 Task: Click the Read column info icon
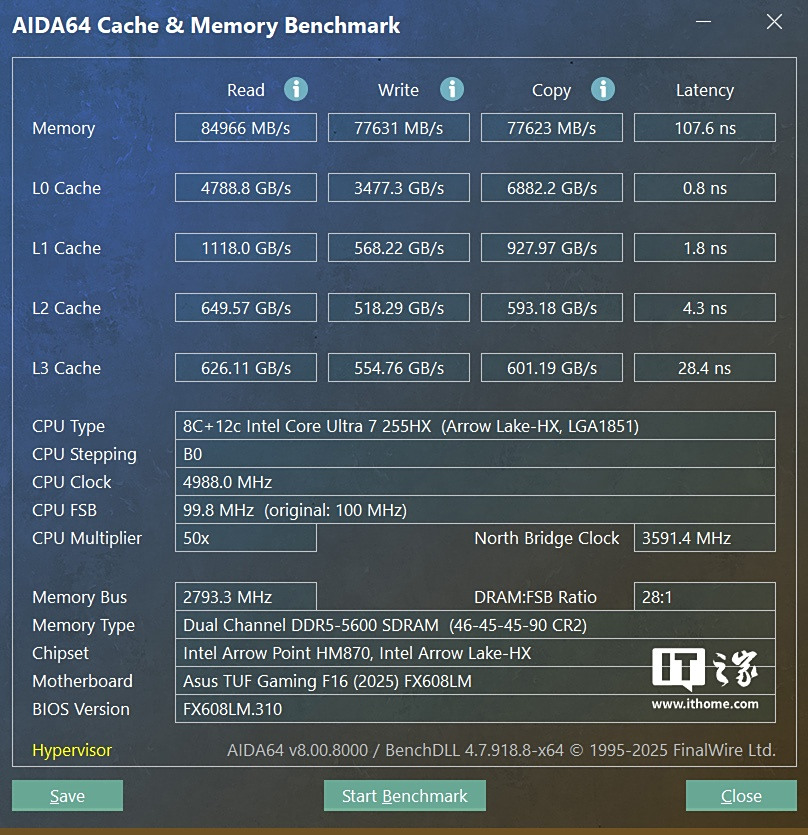point(296,89)
